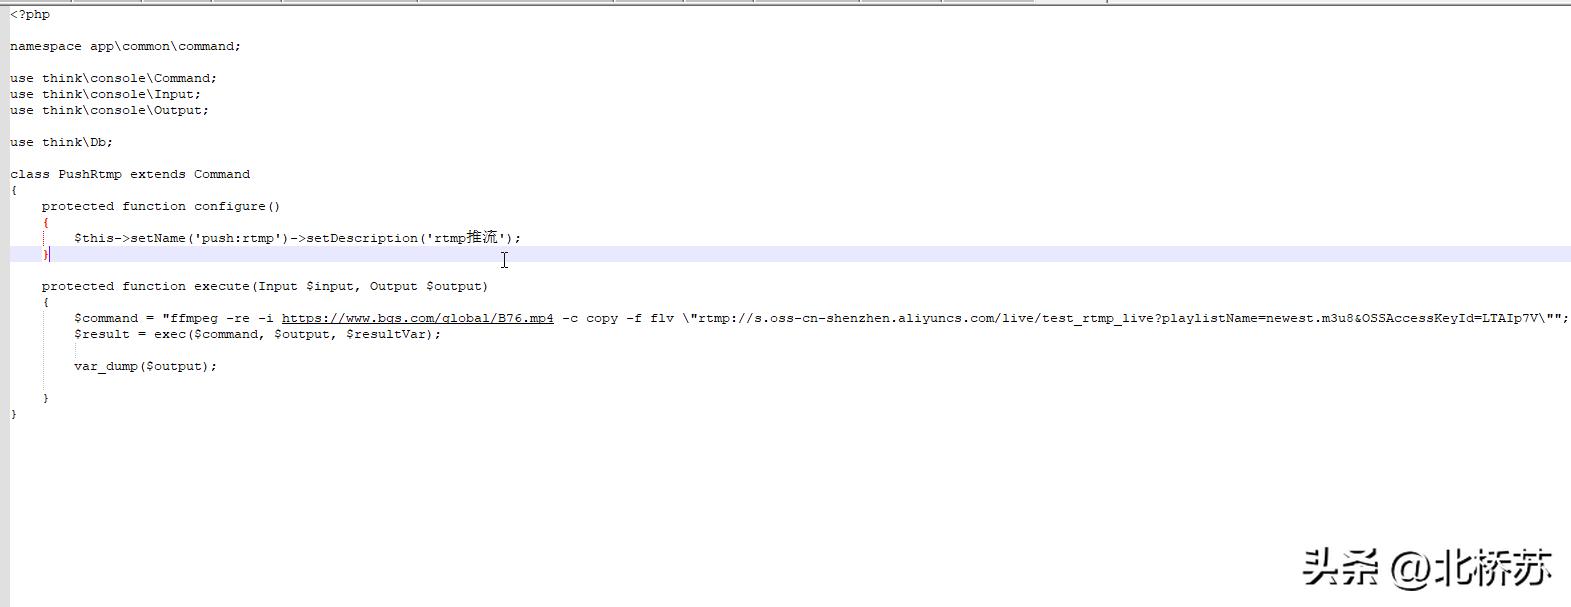
Task: Click the 'use think\console\Input;' line
Action: click(x=106, y=94)
